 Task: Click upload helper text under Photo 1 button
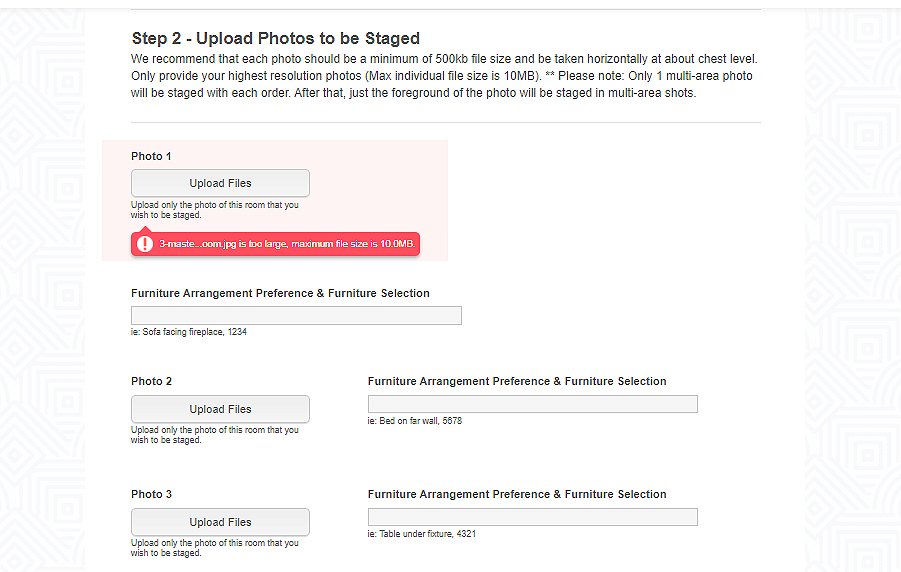click(x=214, y=209)
